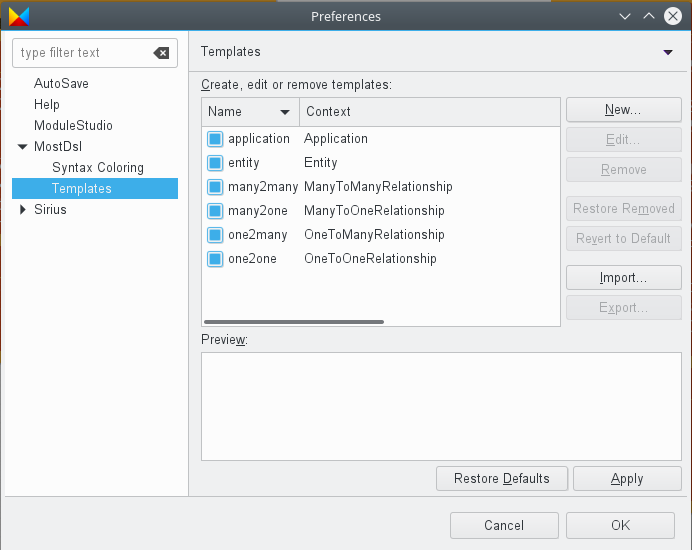Screen dimensions: 692x550
Task: Click the ModuleStudio app logo in title bar
Action: click(x=19, y=16)
